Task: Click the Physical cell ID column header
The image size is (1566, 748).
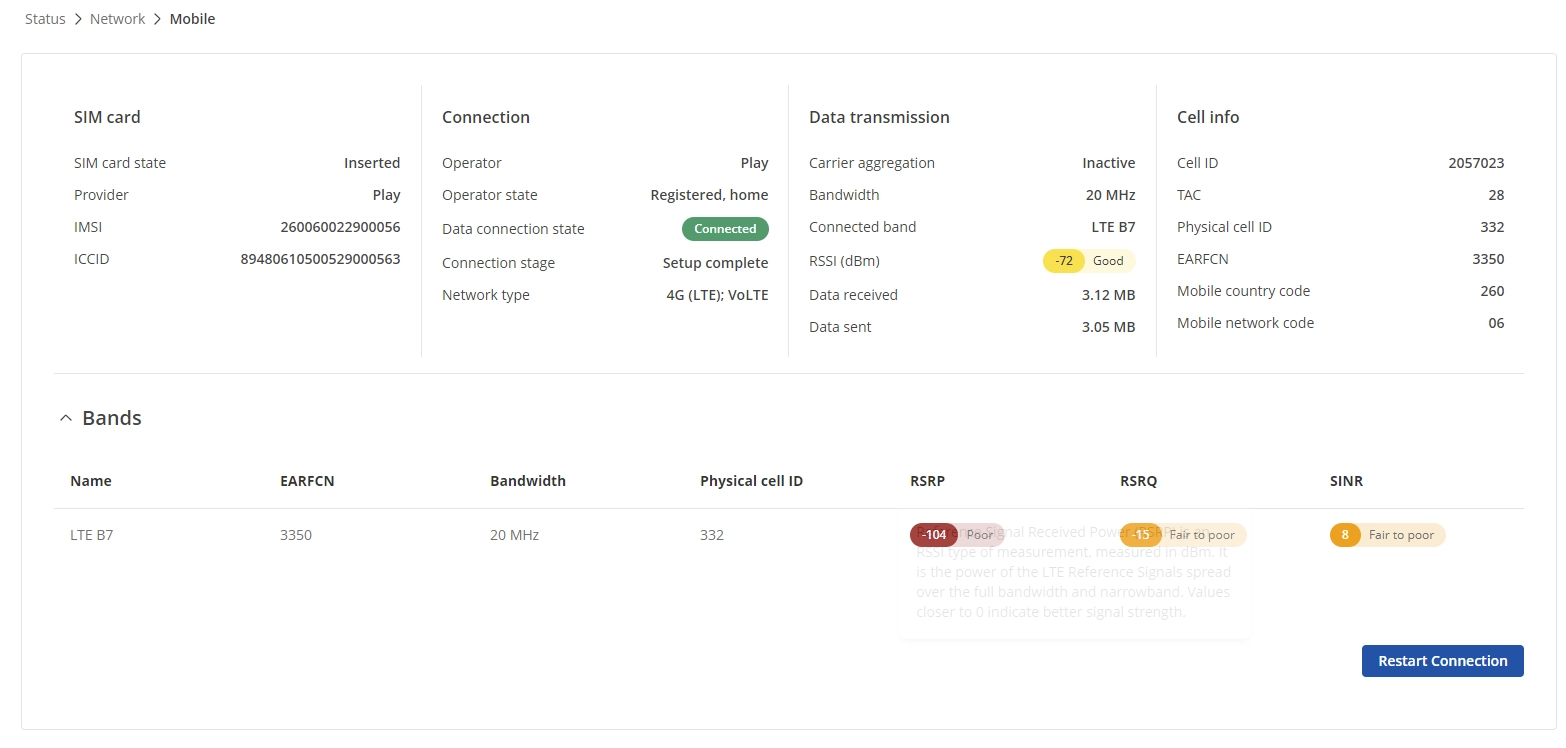Action: (x=751, y=481)
